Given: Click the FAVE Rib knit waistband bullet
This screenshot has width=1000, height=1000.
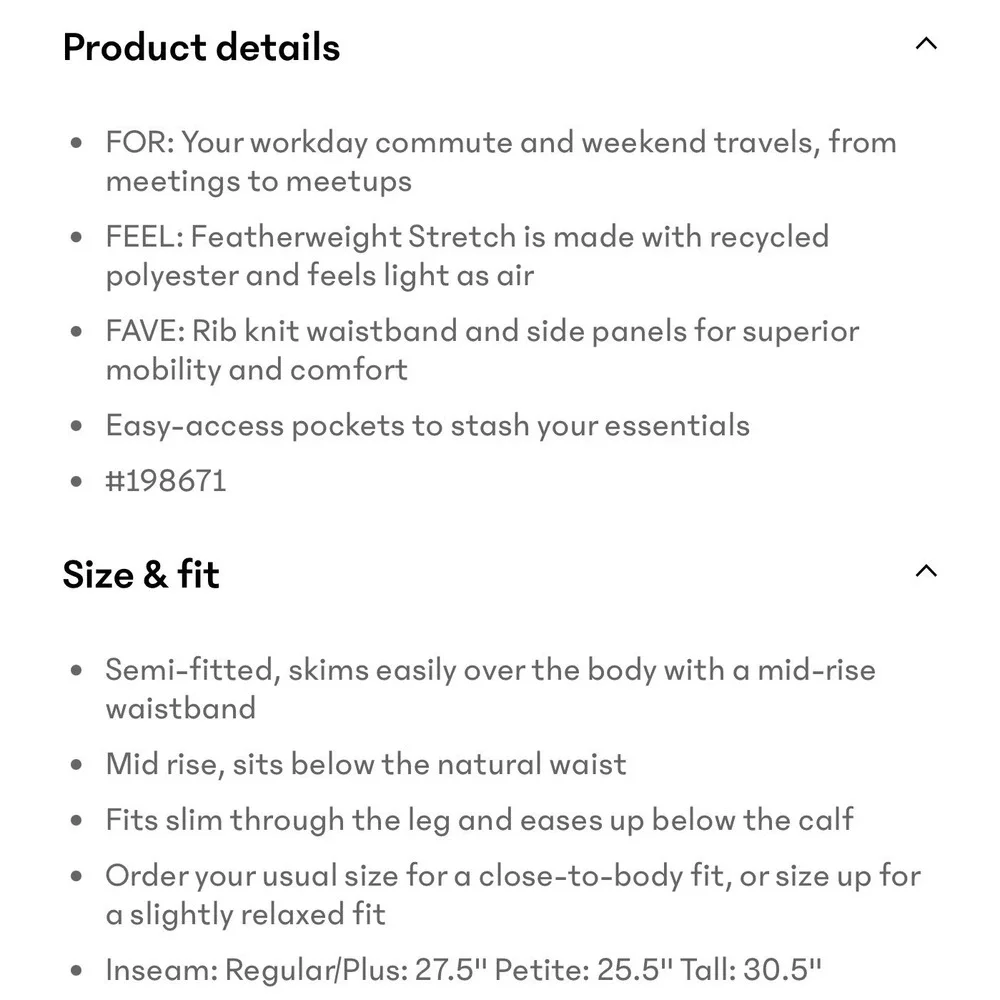Looking at the screenshot, I should coord(483,350).
